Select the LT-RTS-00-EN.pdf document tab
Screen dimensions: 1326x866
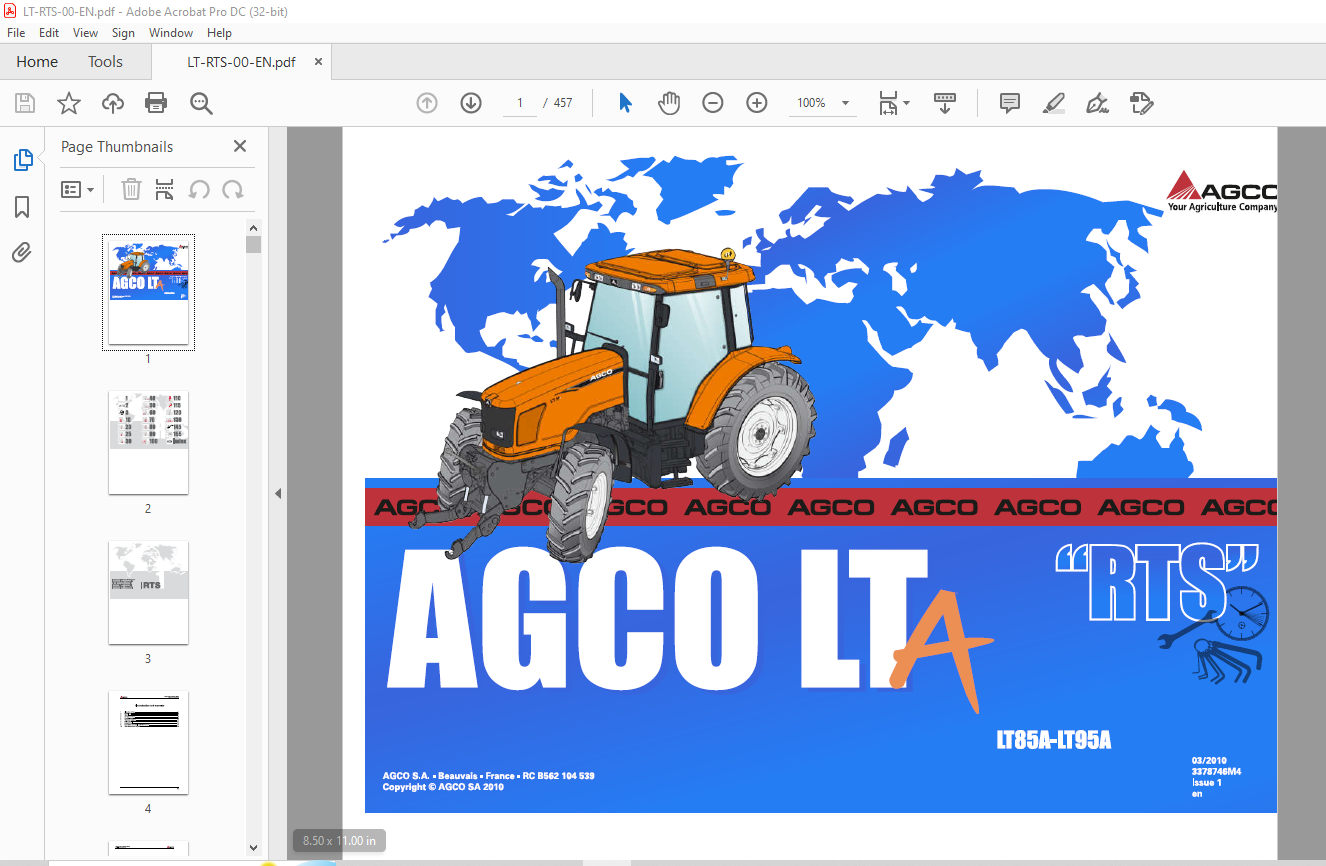241,62
